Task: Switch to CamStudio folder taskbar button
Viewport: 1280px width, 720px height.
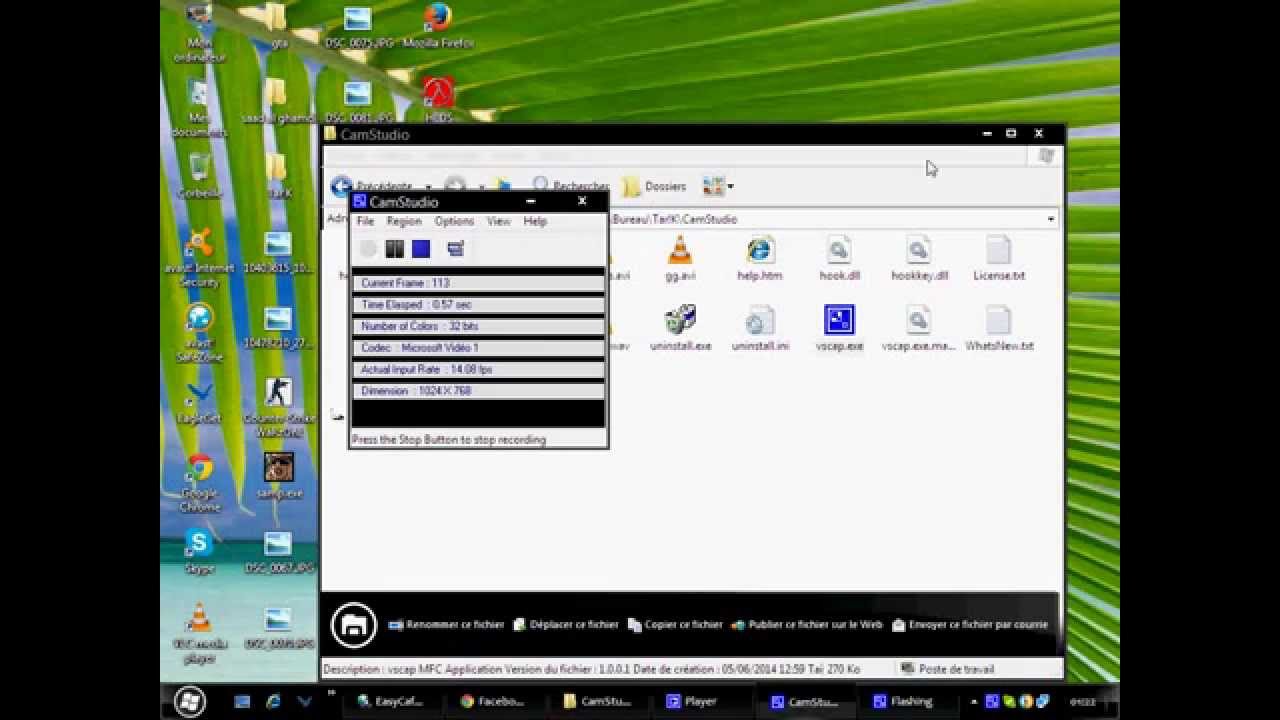Action: point(597,702)
